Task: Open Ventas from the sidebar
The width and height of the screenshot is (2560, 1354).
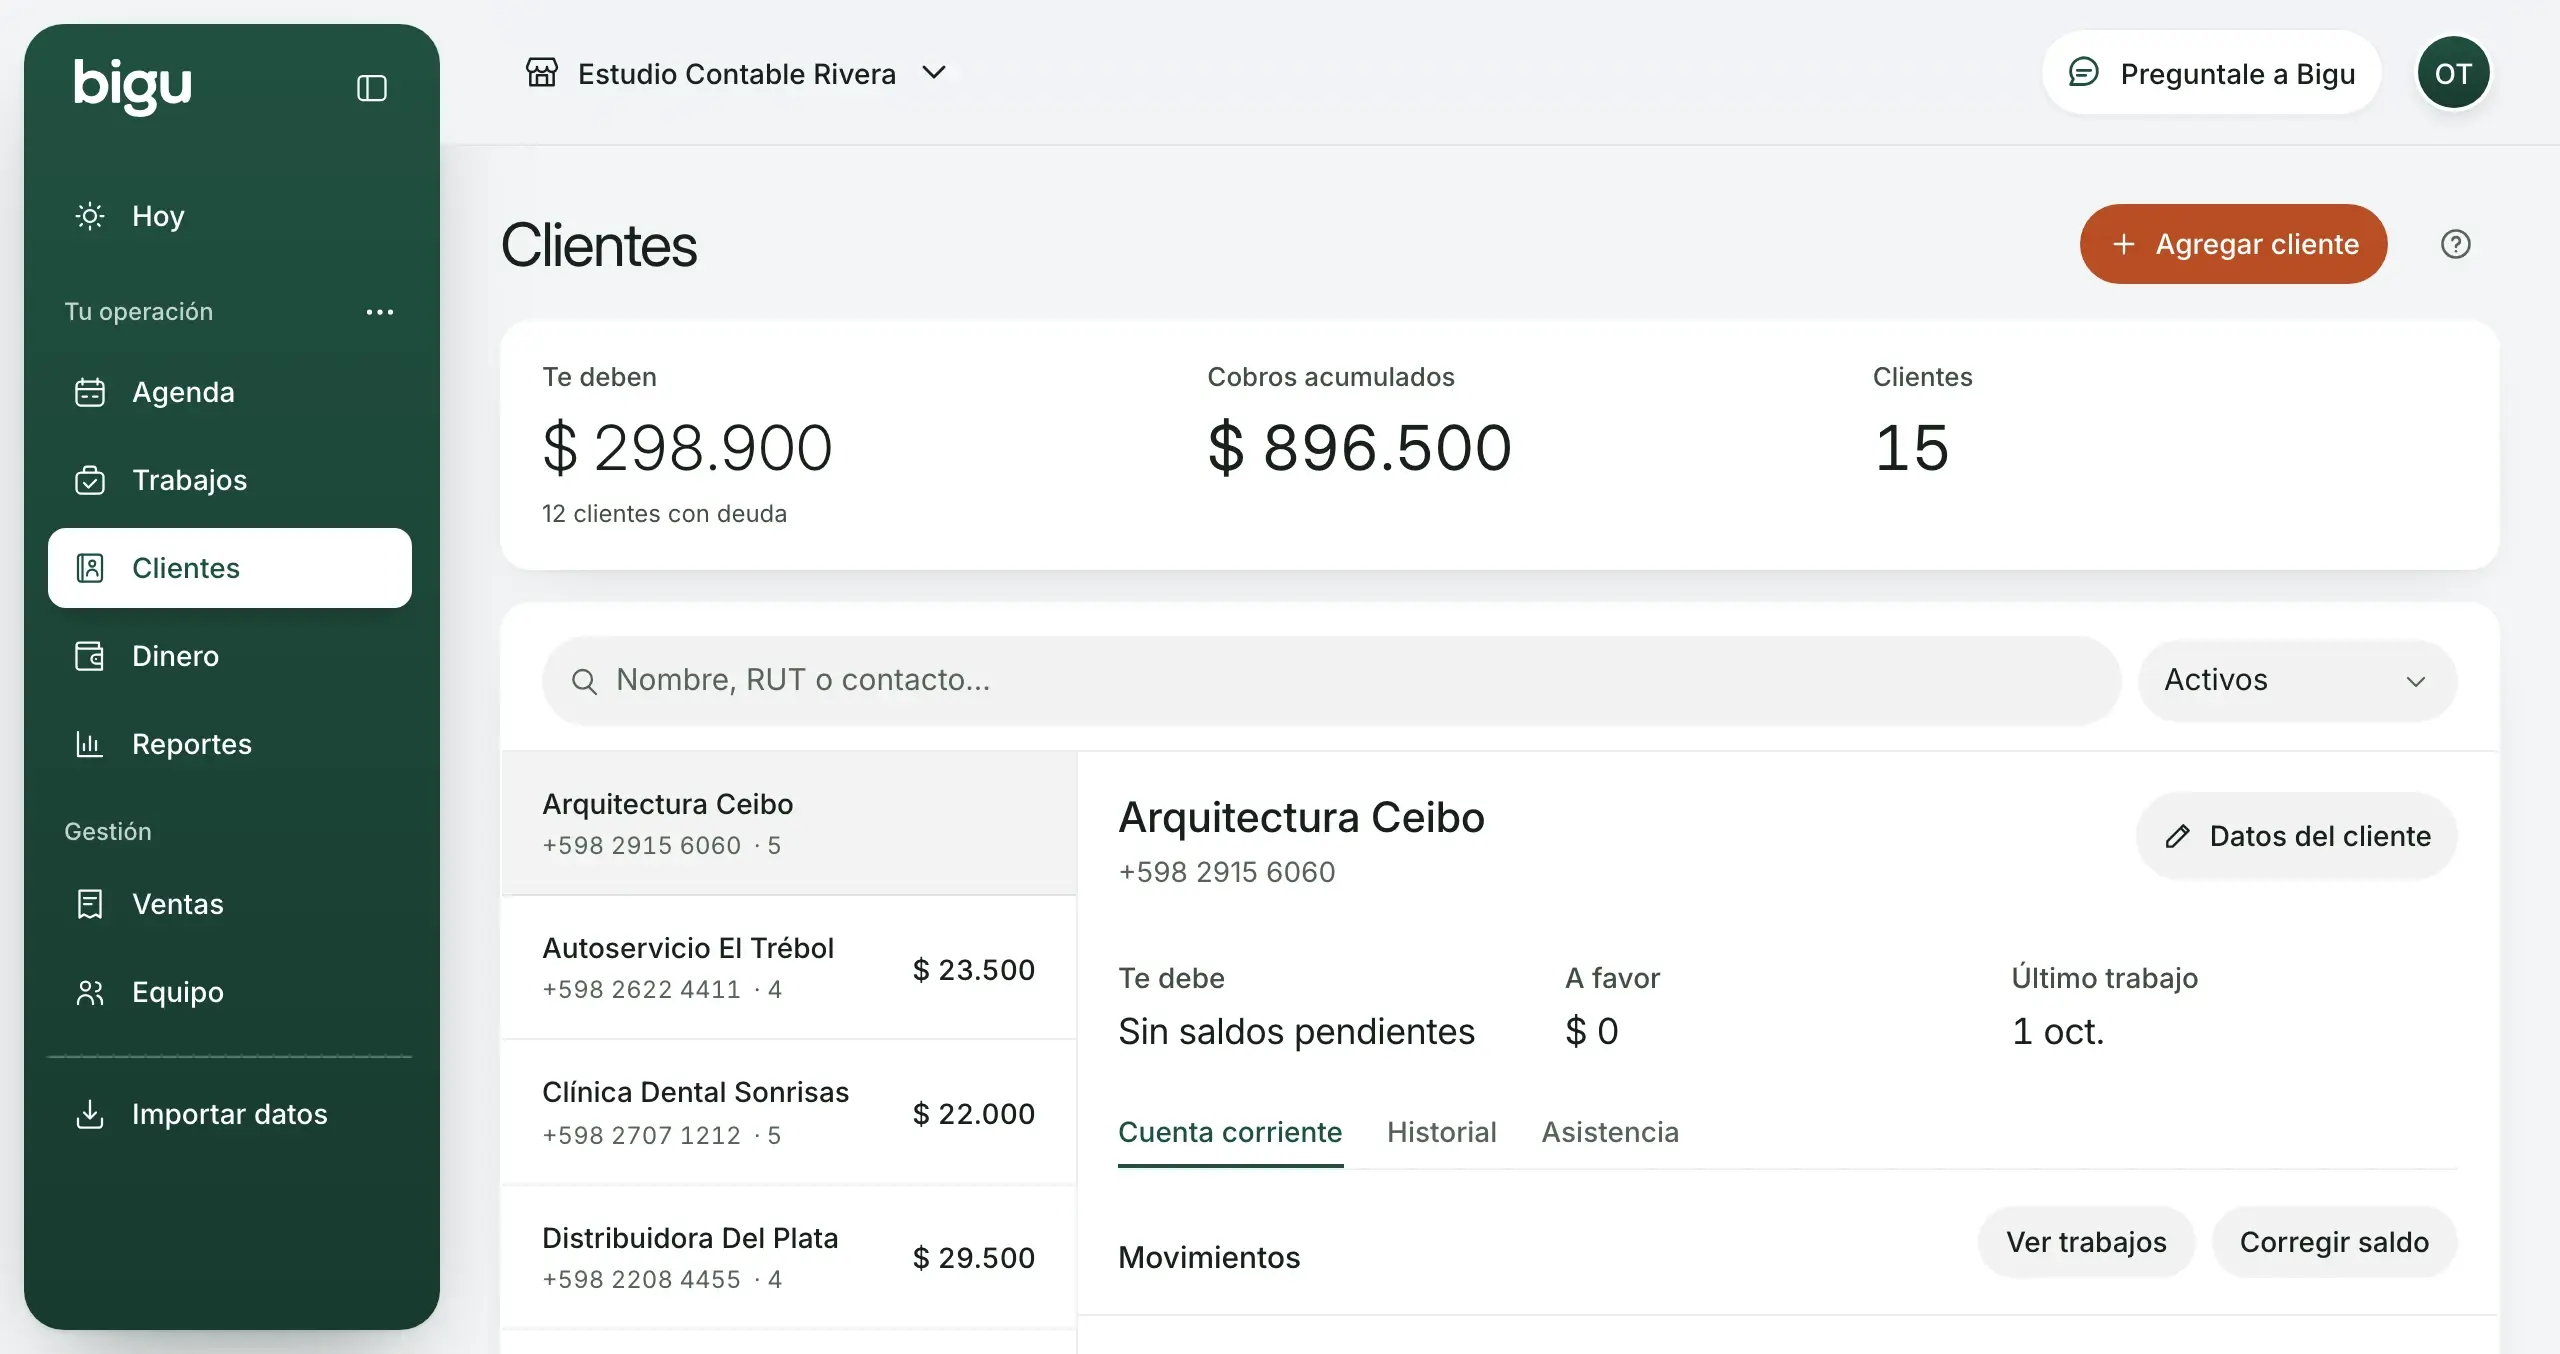Action: [230, 904]
